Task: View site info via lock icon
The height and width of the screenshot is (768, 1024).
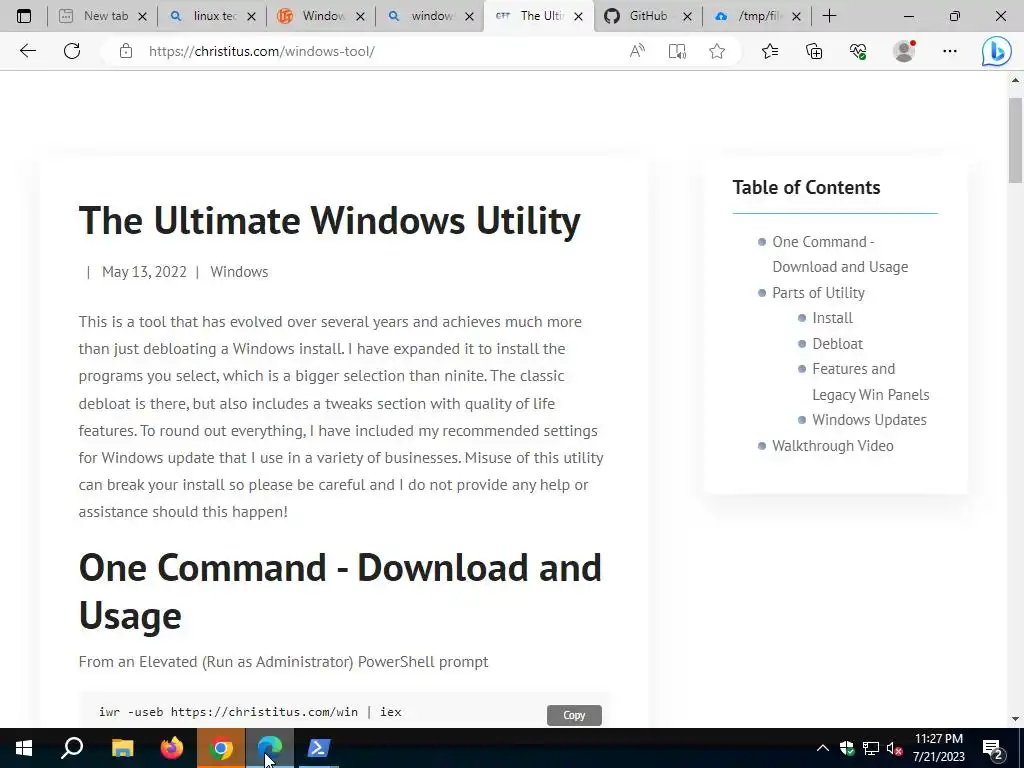Action: [126, 51]
